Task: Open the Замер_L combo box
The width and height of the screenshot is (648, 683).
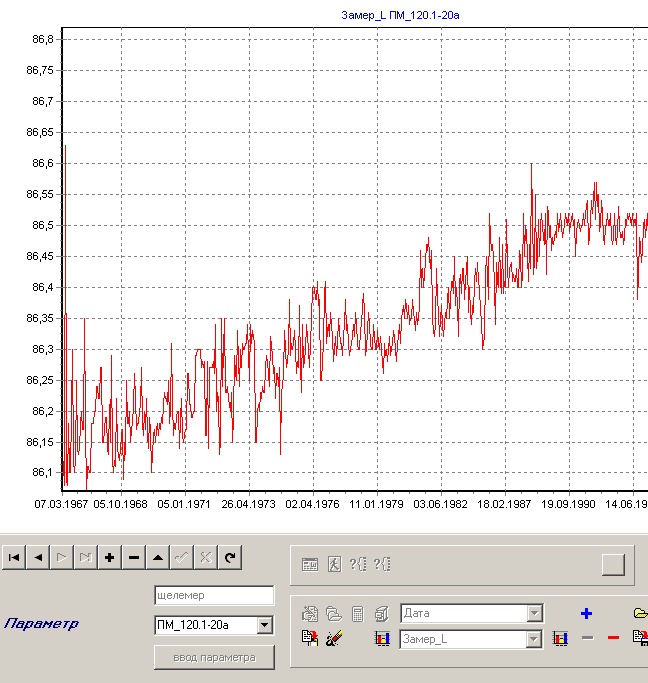Action: point(534,639)
